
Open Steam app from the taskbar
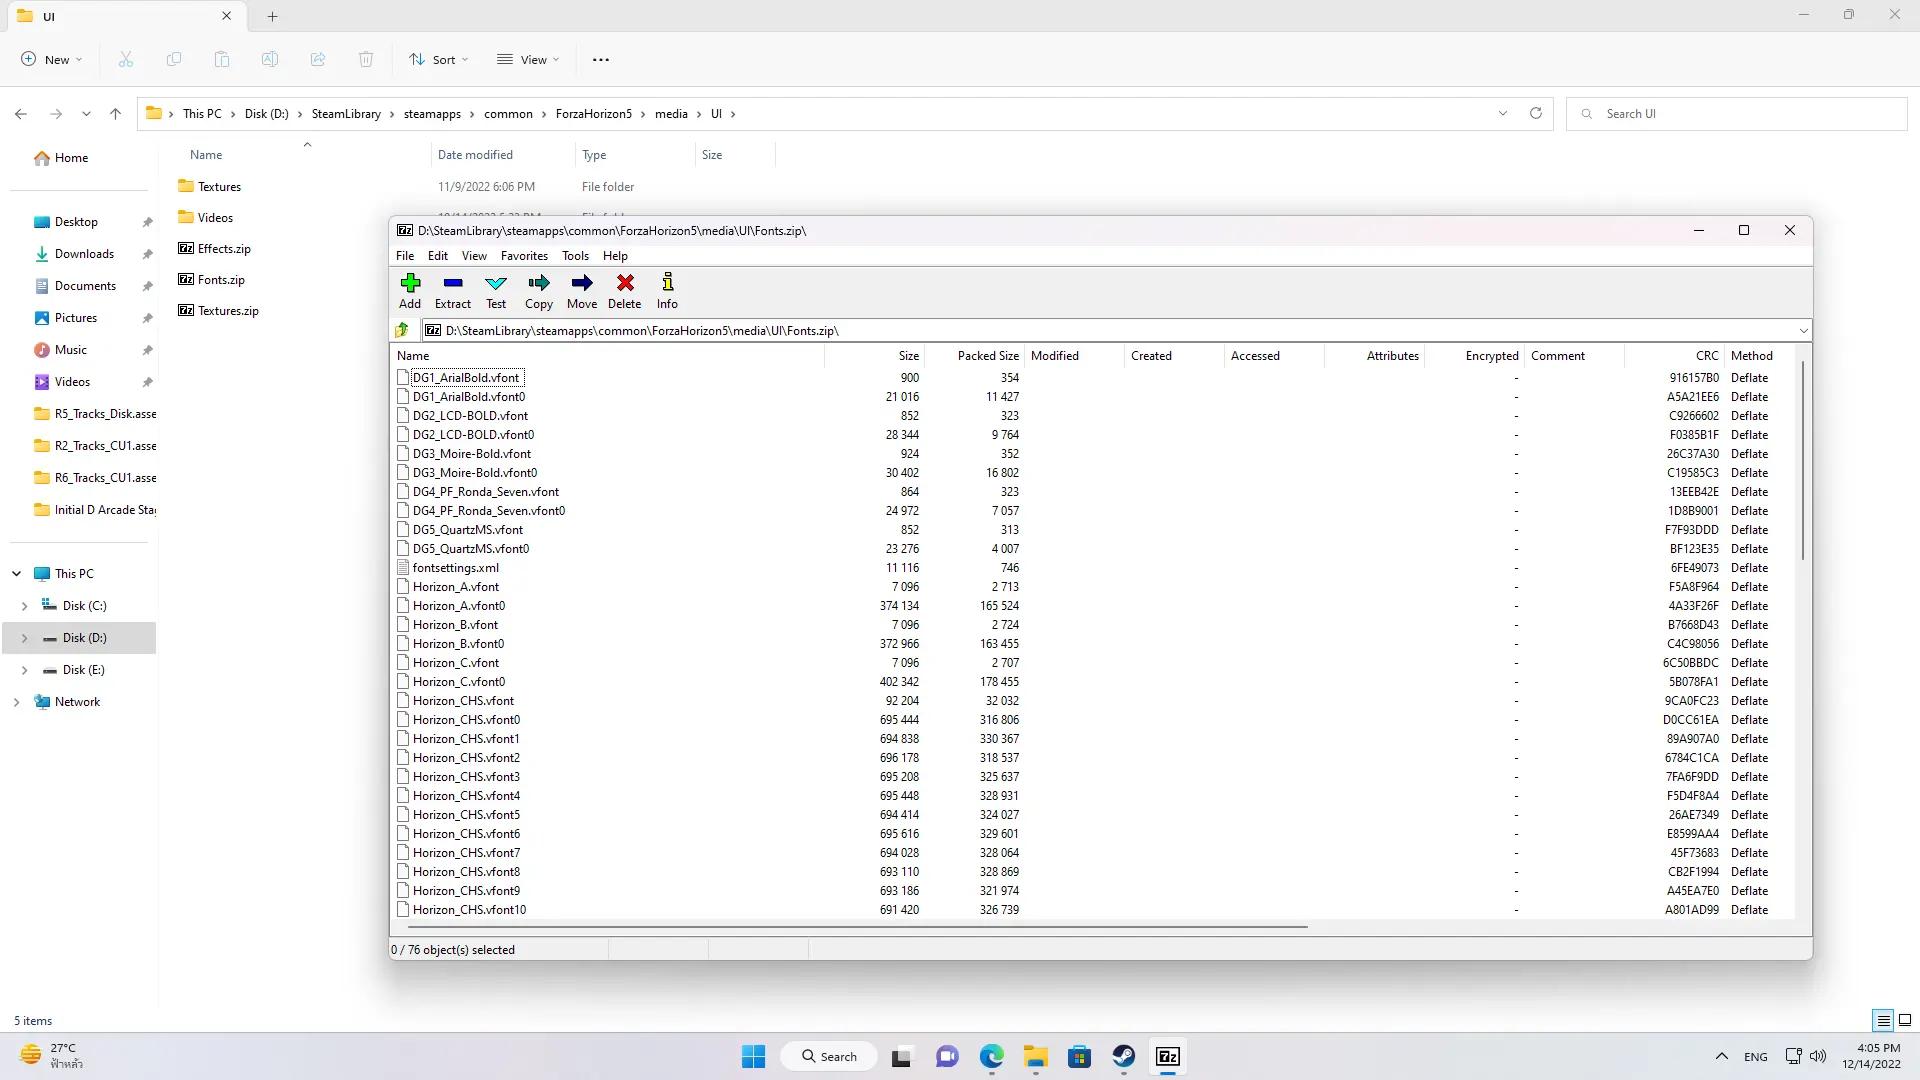1124,1056
